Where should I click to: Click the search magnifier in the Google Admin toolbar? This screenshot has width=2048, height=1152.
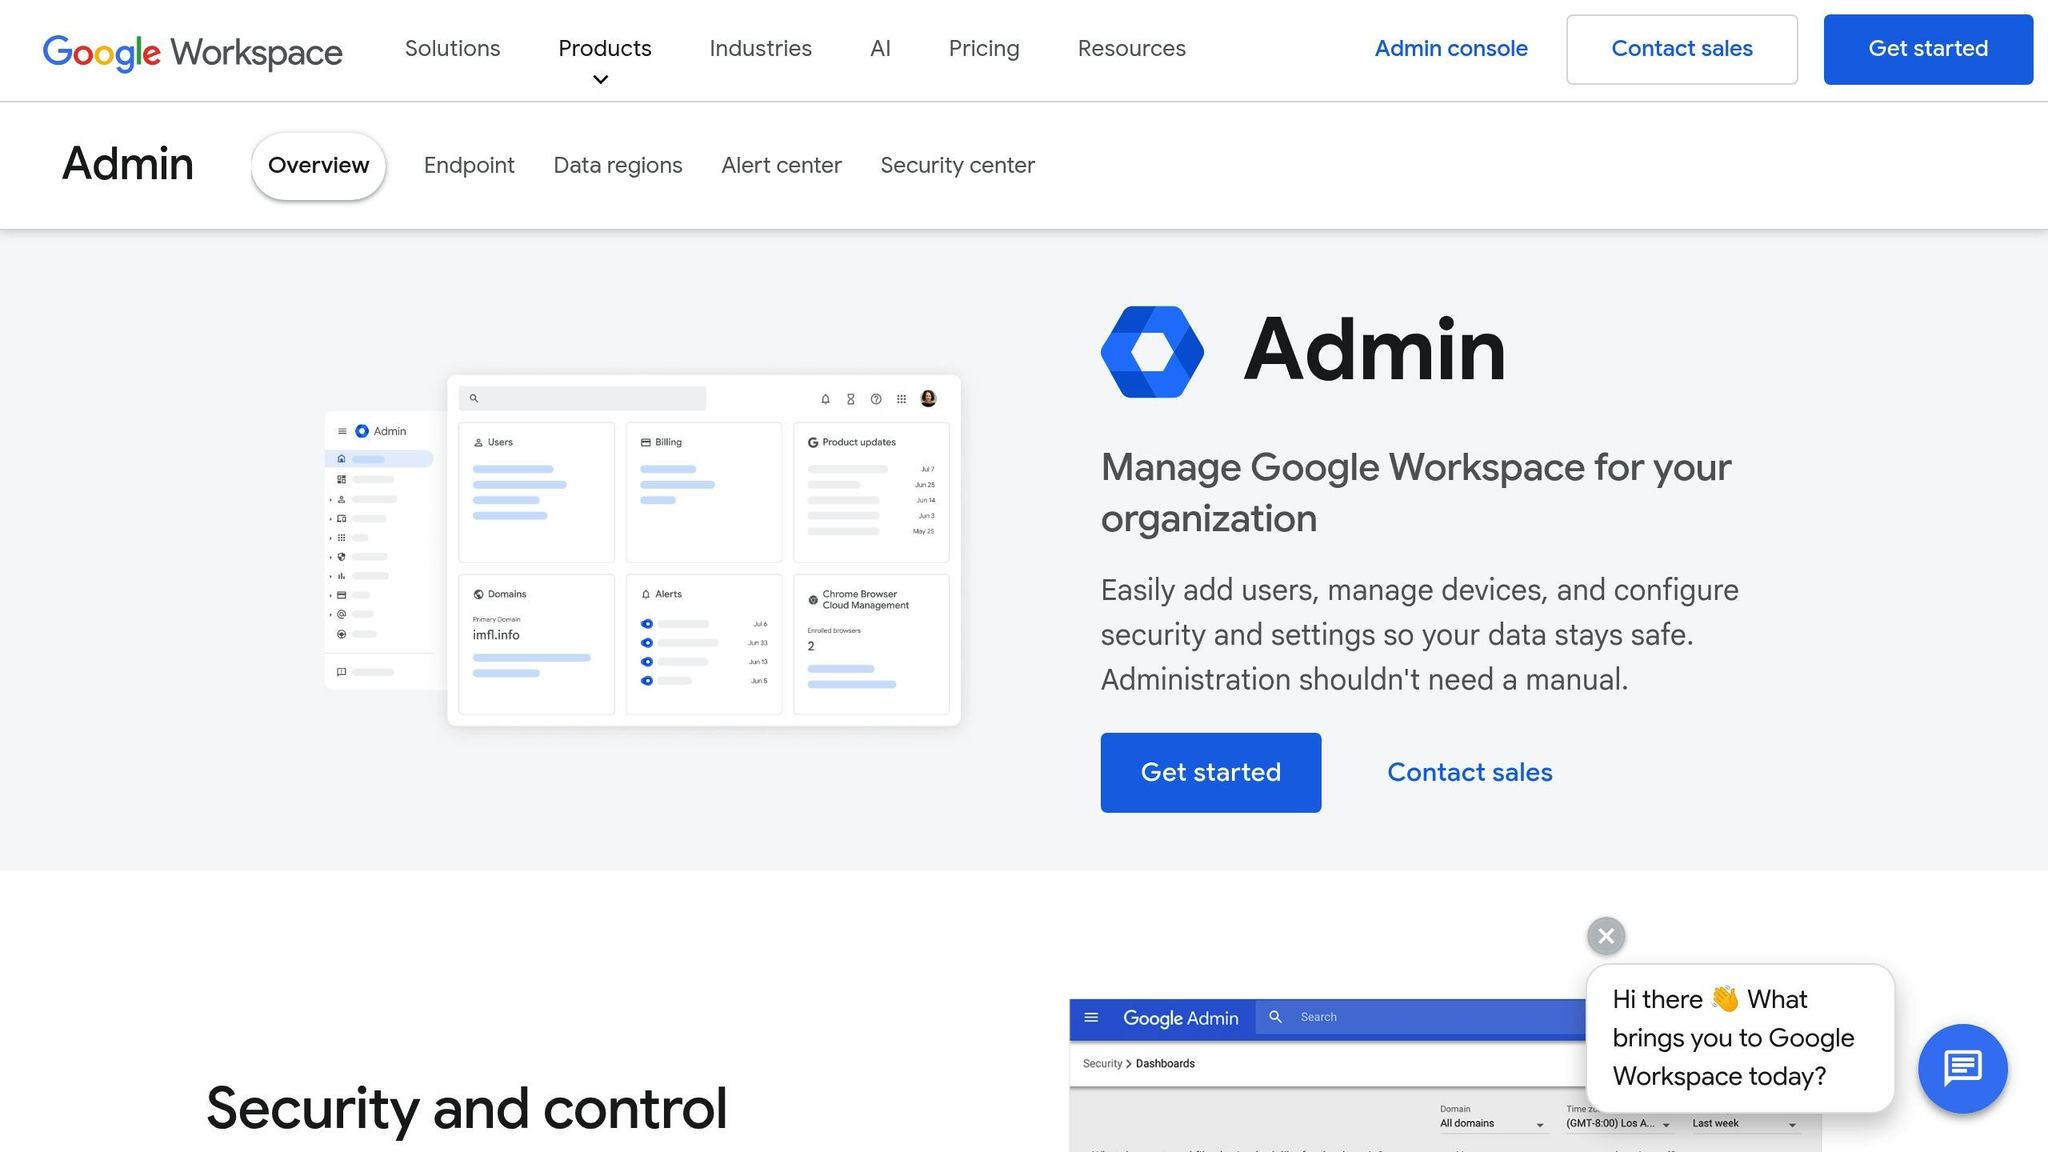coord(1276,1017)
